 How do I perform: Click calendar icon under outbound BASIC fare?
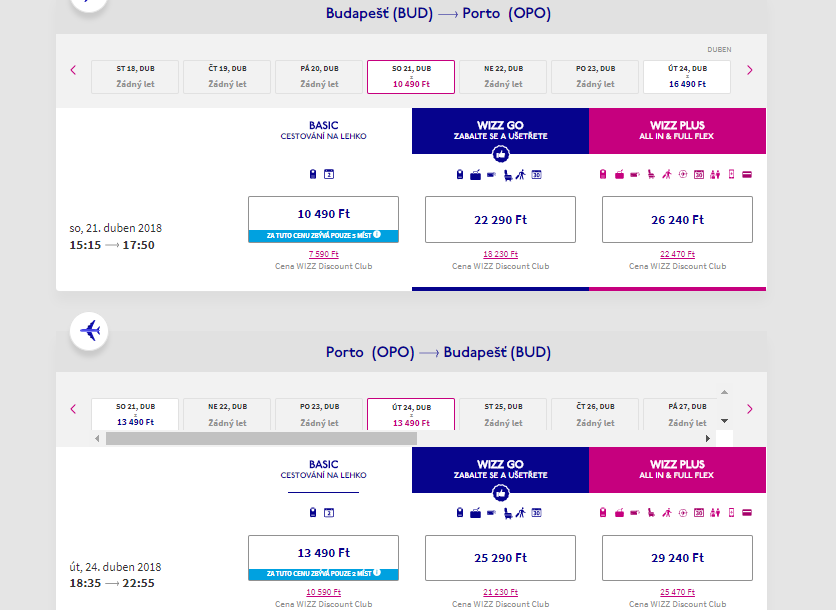click(x=329, y=175)
